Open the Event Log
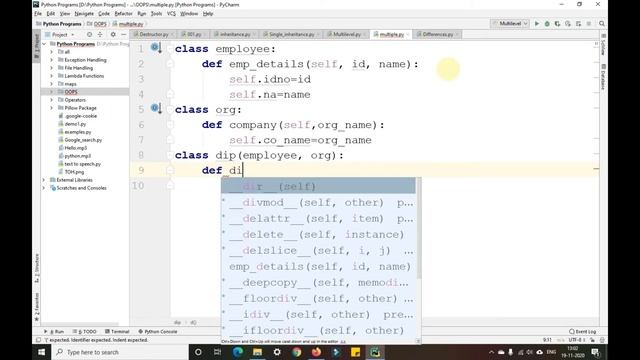Screen dimensions: 640x360 pyautogui.click(x=583, y=331)
